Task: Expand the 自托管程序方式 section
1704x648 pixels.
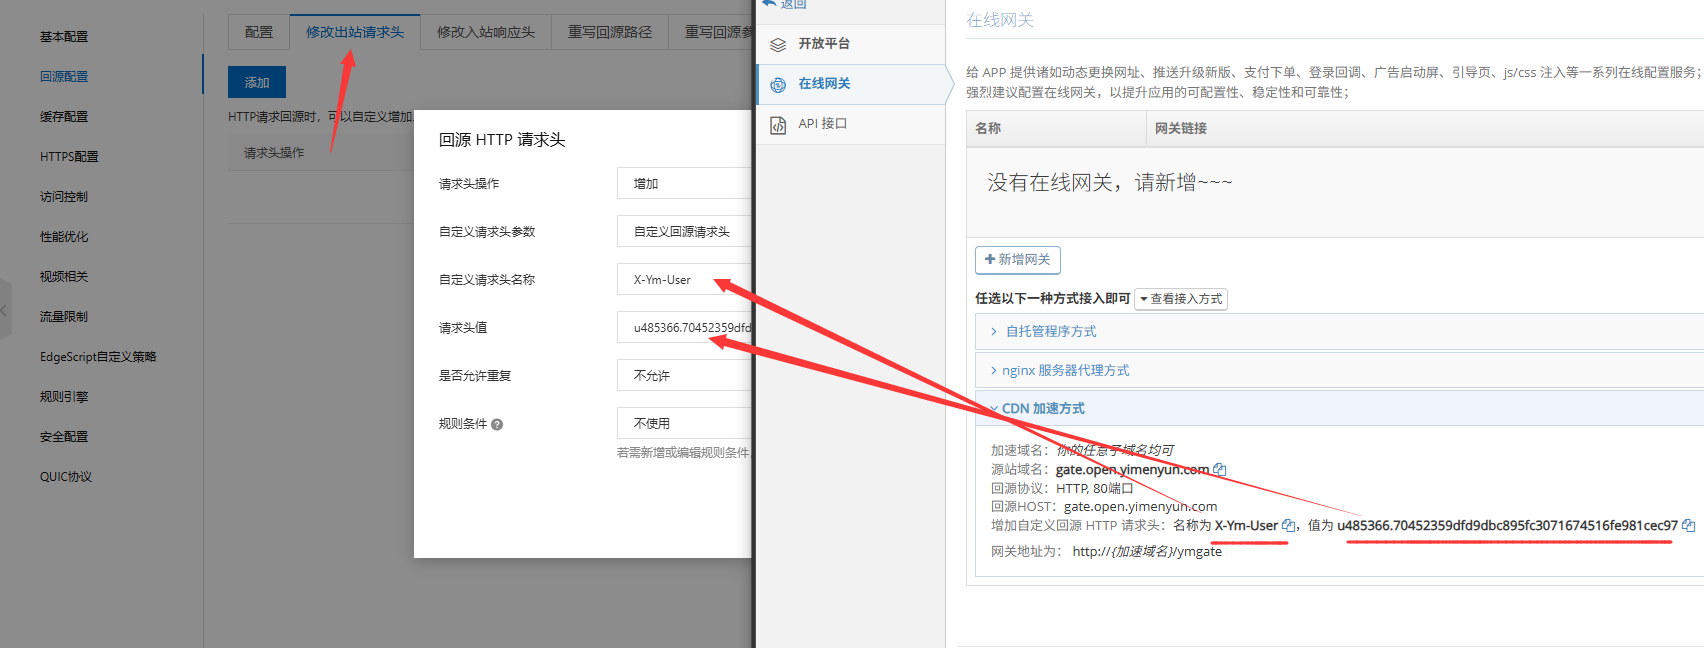Action: (x=1050, y=332)
